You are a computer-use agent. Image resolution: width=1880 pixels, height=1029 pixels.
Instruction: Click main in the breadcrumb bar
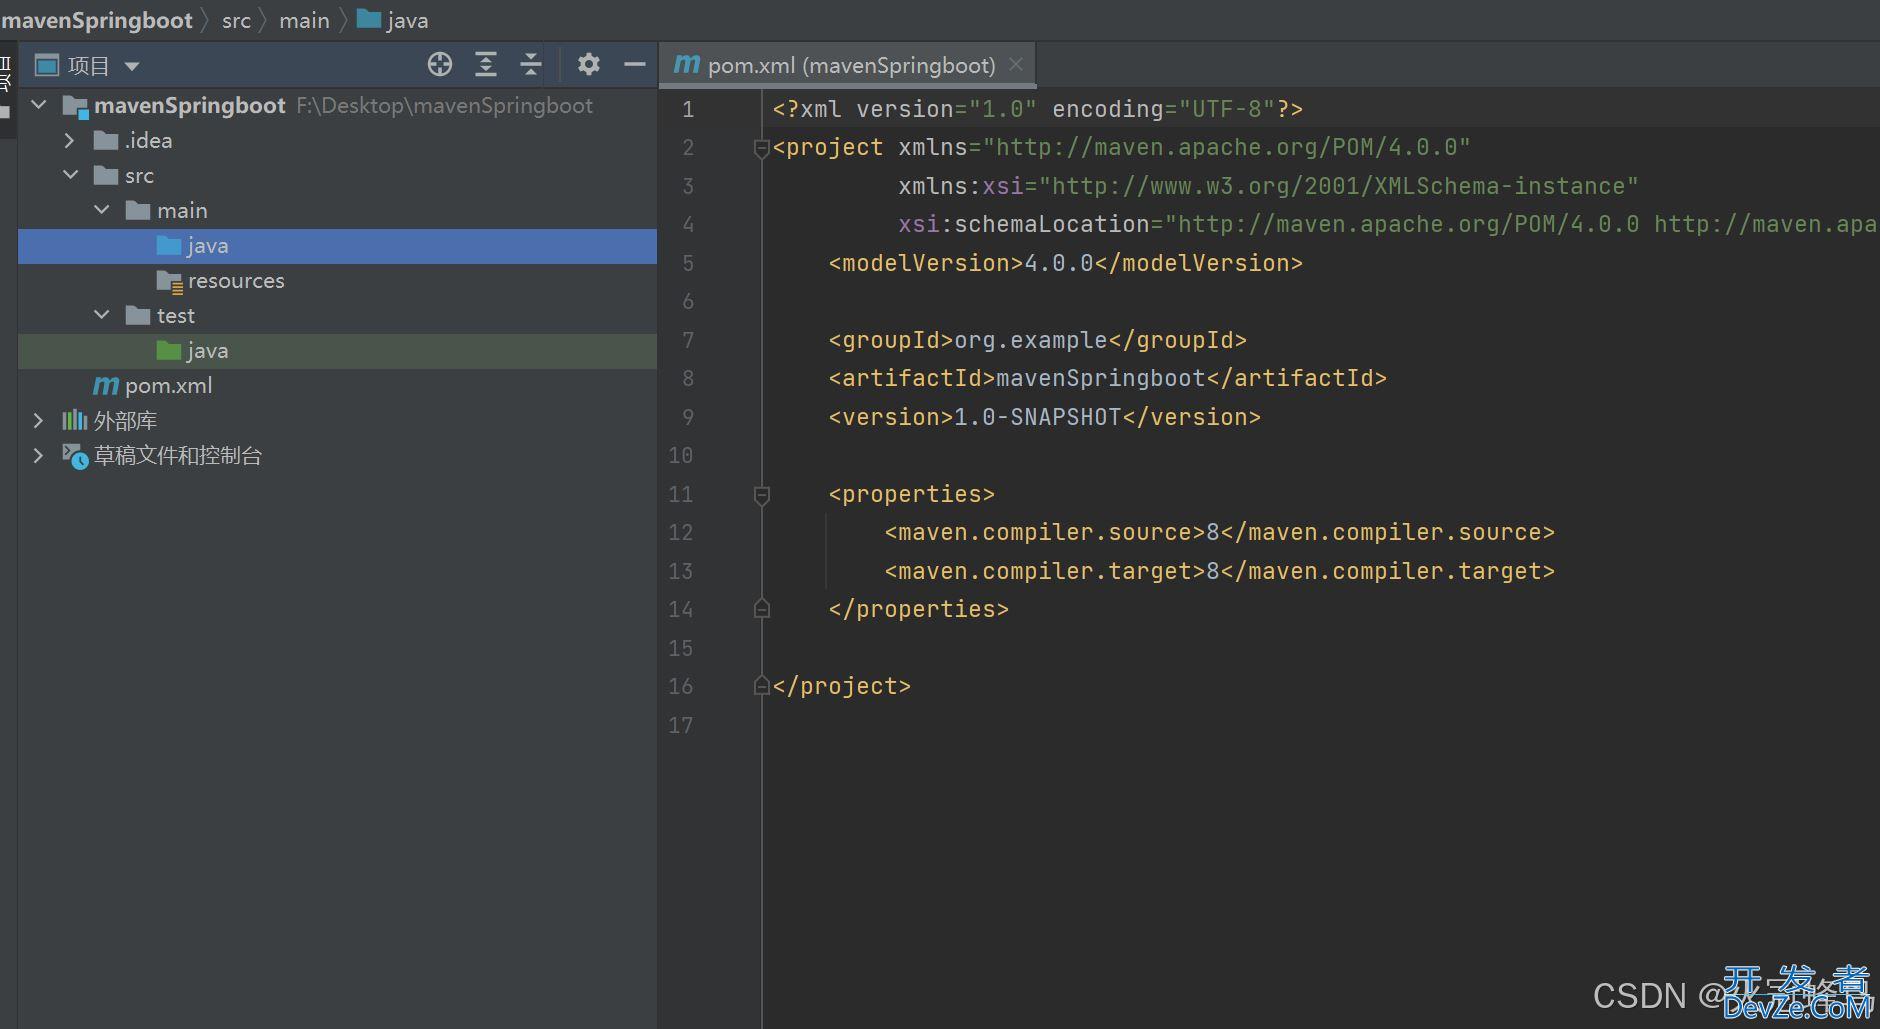304,20
